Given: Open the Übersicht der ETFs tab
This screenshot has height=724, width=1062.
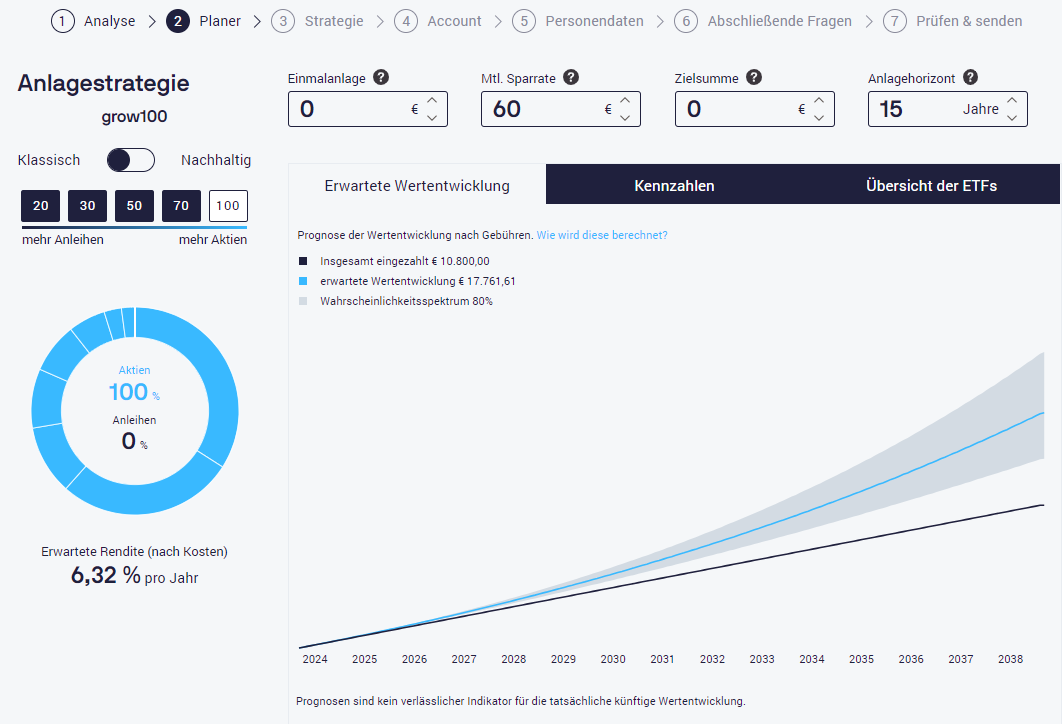Looking at the screenshot, I should (x=931, y=186).
